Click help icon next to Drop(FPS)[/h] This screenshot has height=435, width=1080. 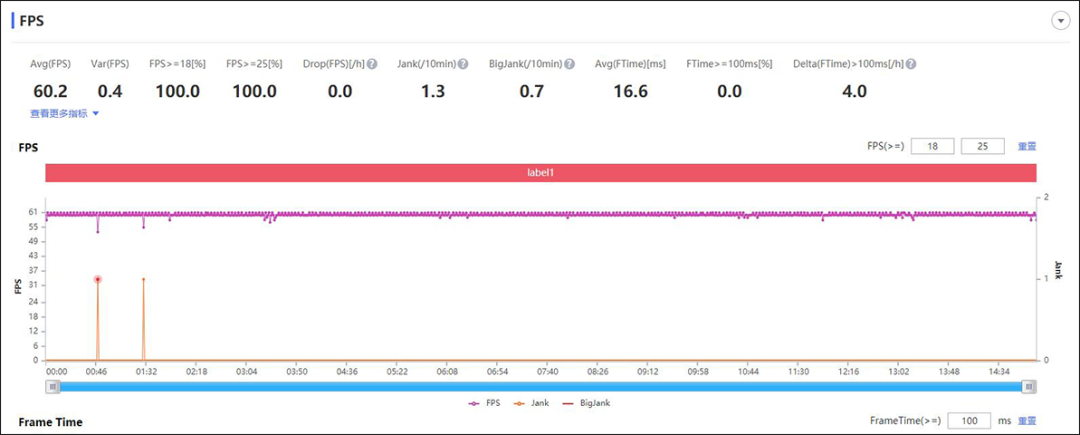pos(372,64)
